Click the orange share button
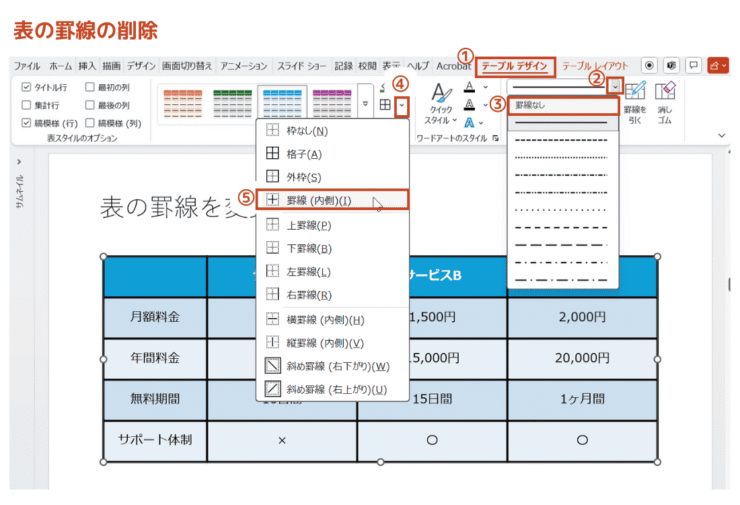Image resolution: width=740 pixels, height=505 pixels. [x=718, y=66]
